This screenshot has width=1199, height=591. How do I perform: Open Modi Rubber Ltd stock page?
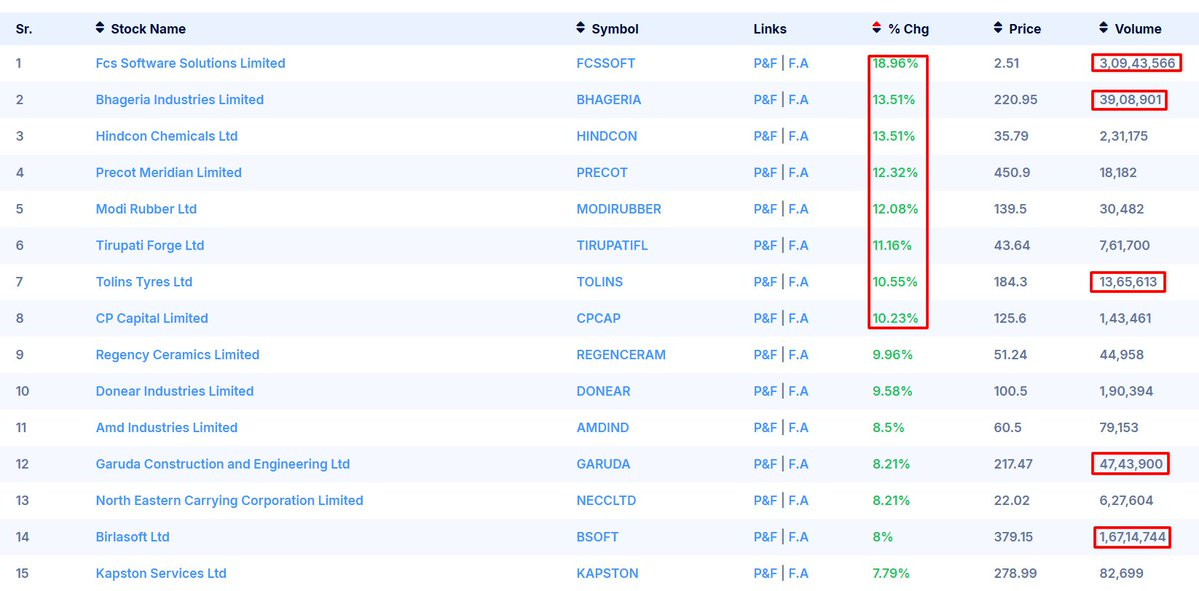(146, 209)
